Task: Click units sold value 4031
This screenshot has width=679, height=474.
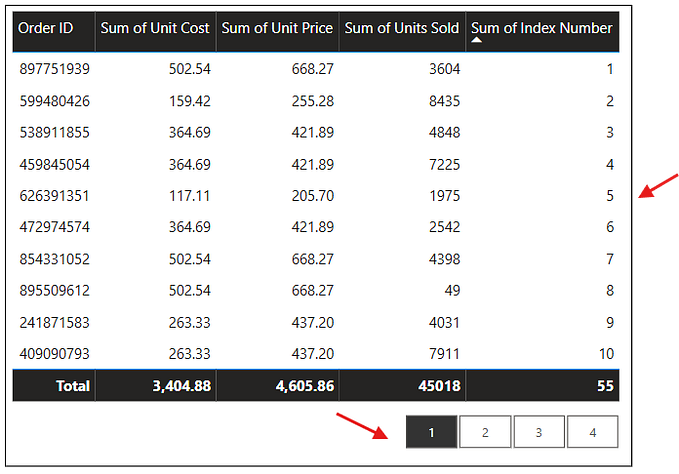Action: point(444,322)
